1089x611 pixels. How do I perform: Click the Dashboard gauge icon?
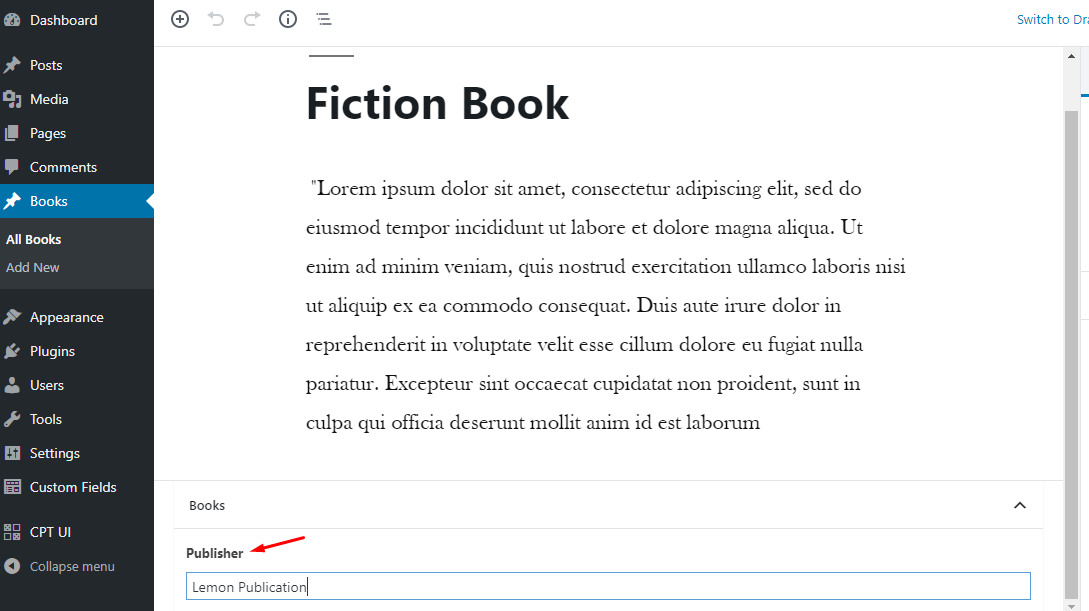(x=12, y=20)
